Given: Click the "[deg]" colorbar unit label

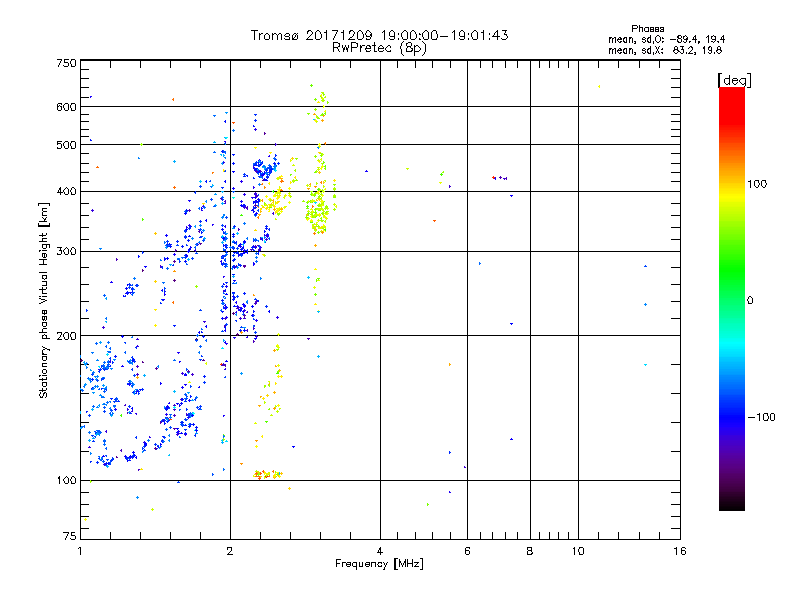Looking at the screenshot, I should pos(734,80).
